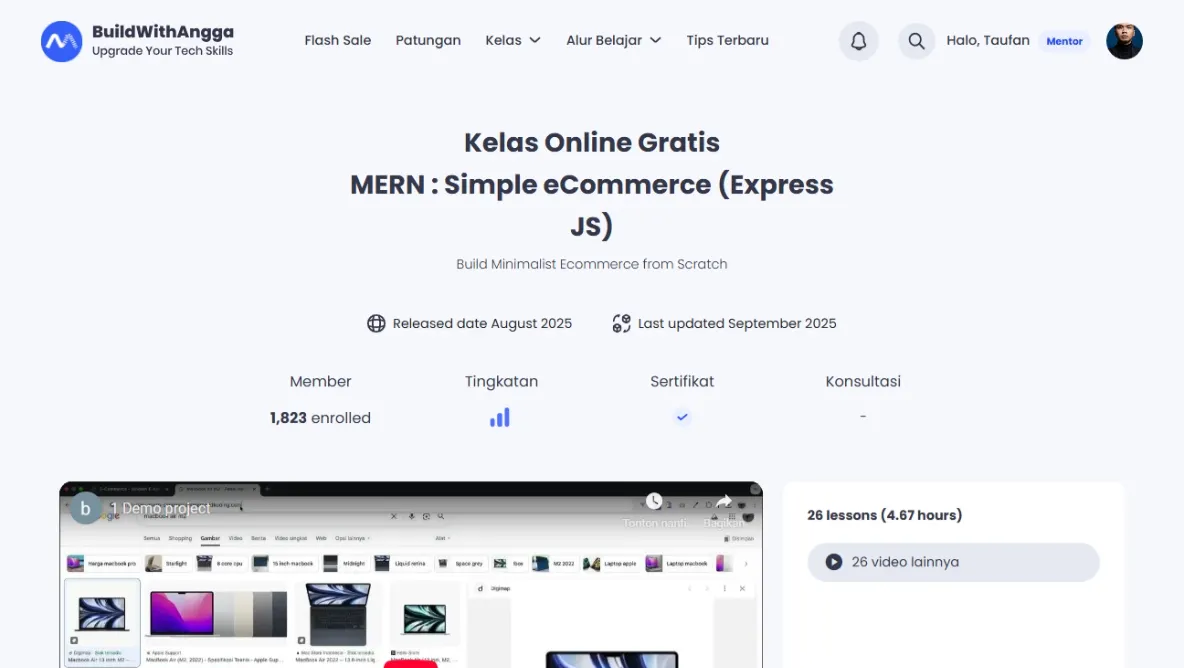
Task: Expand the Alur Belajar dropdown
Action: 613,41
